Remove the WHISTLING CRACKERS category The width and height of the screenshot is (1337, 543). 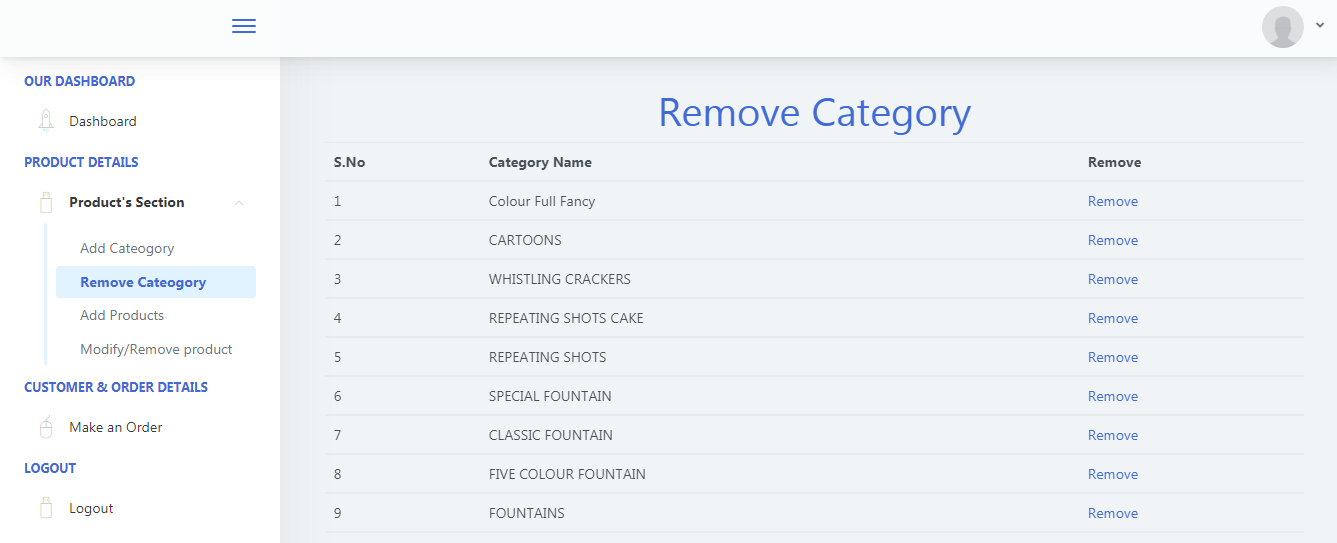[x=1112, y=279]
